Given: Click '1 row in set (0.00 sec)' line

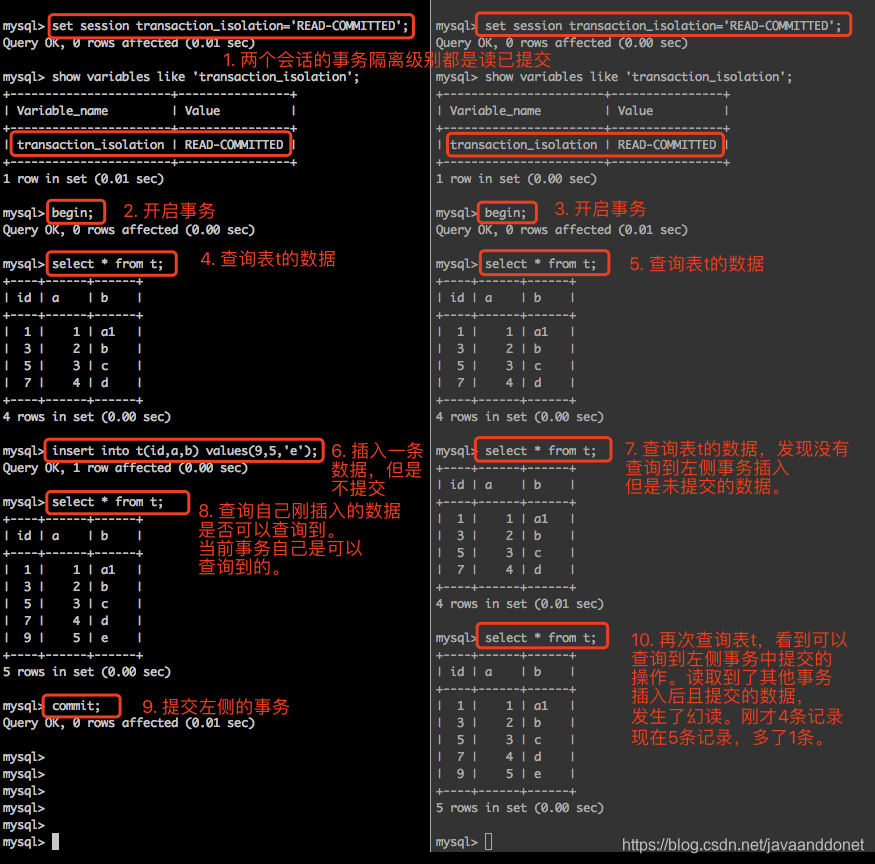Looking at the screenshot, I should [x=516, y=179].
